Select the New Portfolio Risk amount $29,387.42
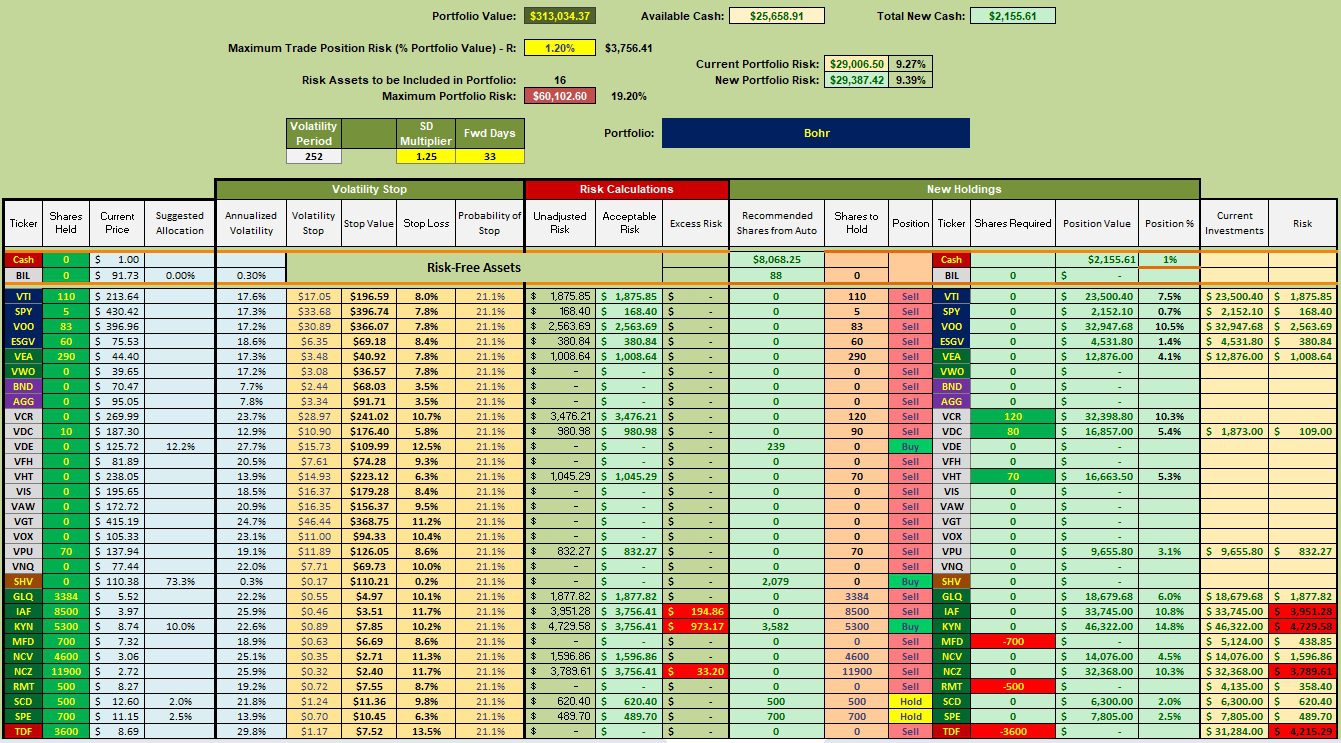This screenshot has height=743, width=1341. [856, 80]
